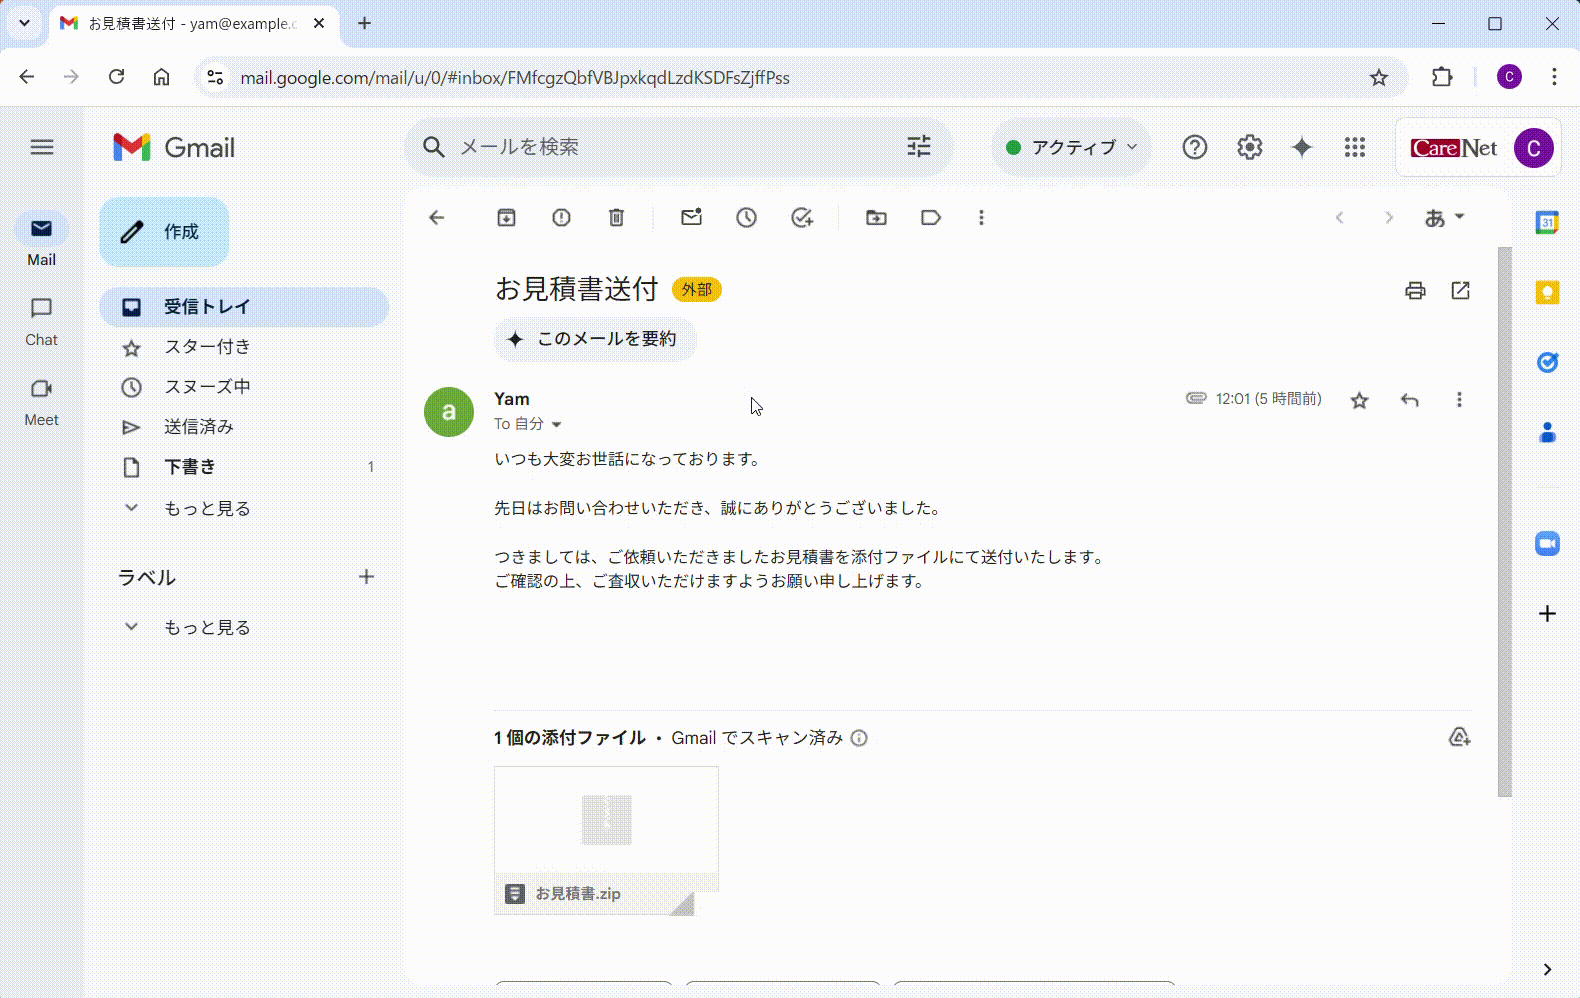Save the attachment to Google Drive

1459,738
